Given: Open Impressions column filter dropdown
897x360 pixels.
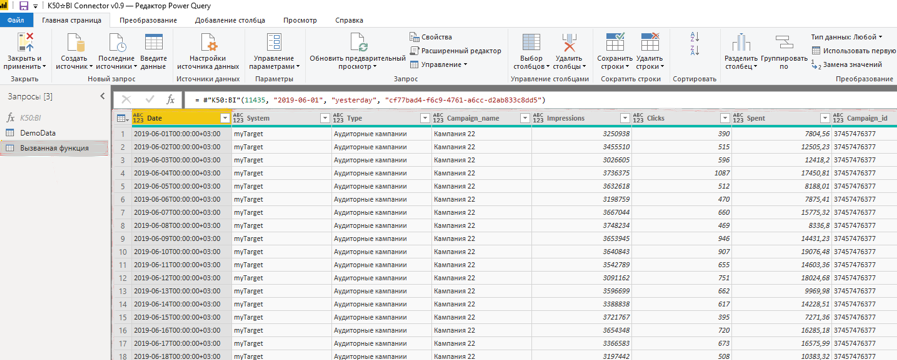Looking at the screenshot, I should [625, 118].
